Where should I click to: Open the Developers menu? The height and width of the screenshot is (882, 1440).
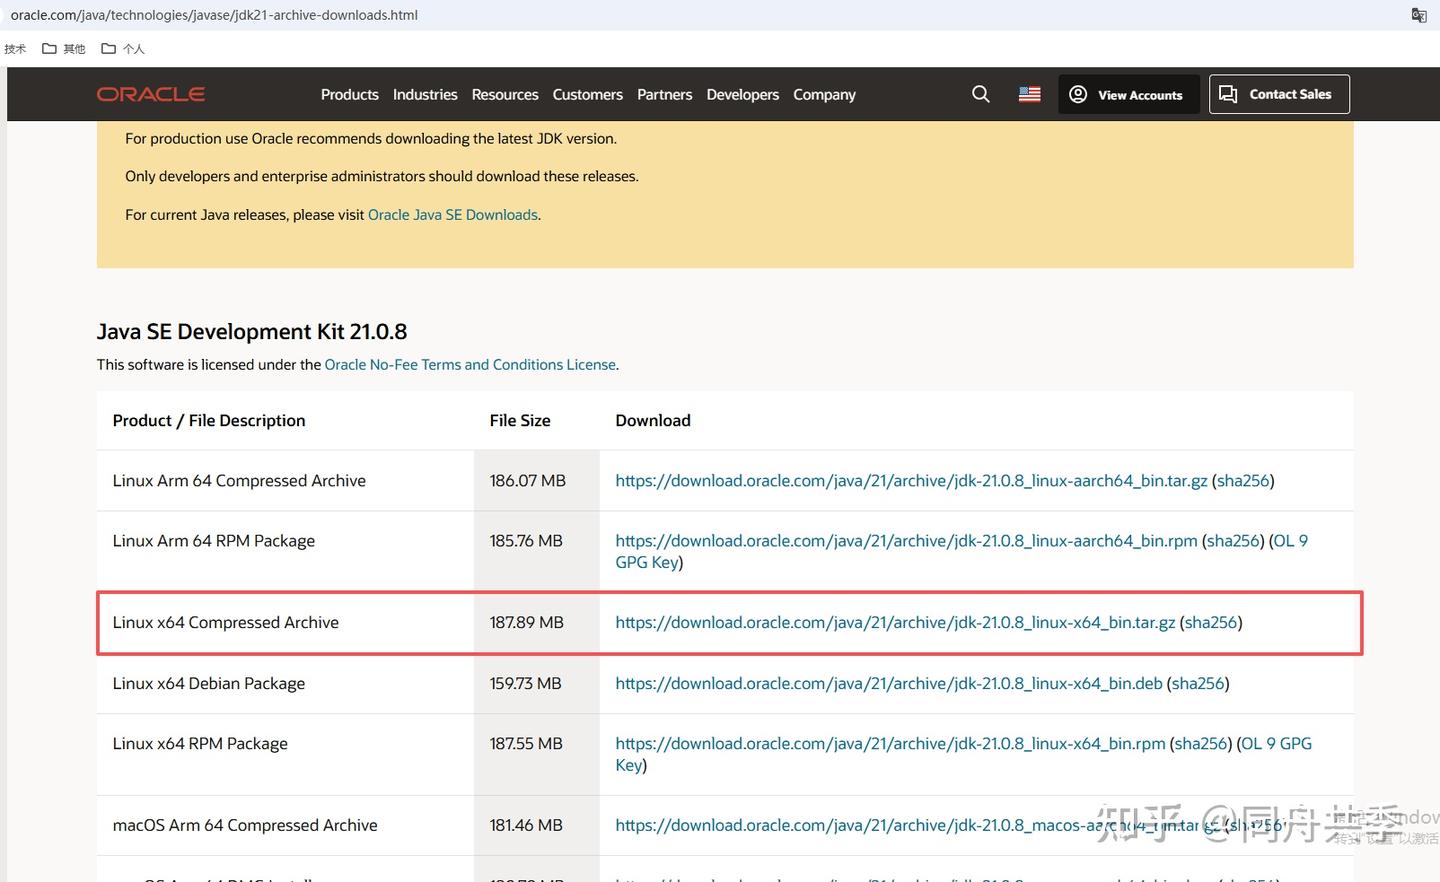click(742, 95)
